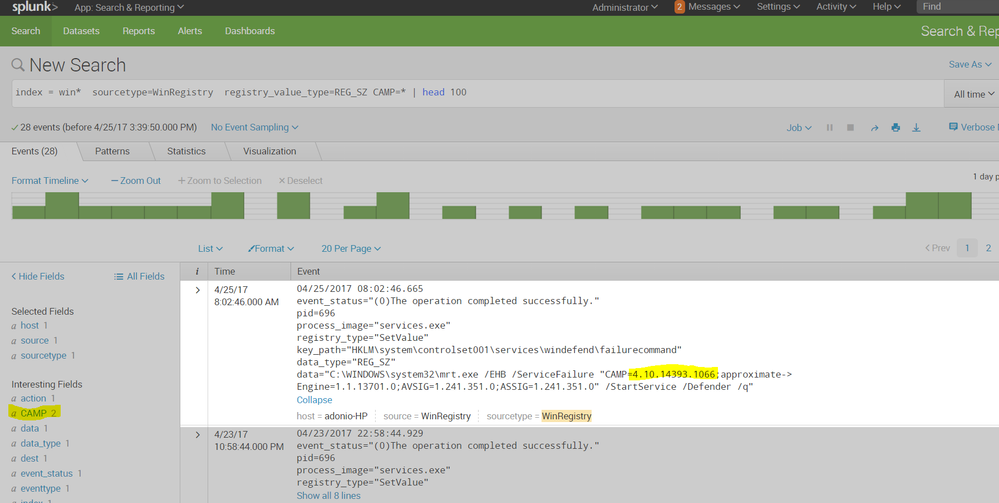999x503 pixels.
Task: Open the Administrator menu
Action: point(624,7)
